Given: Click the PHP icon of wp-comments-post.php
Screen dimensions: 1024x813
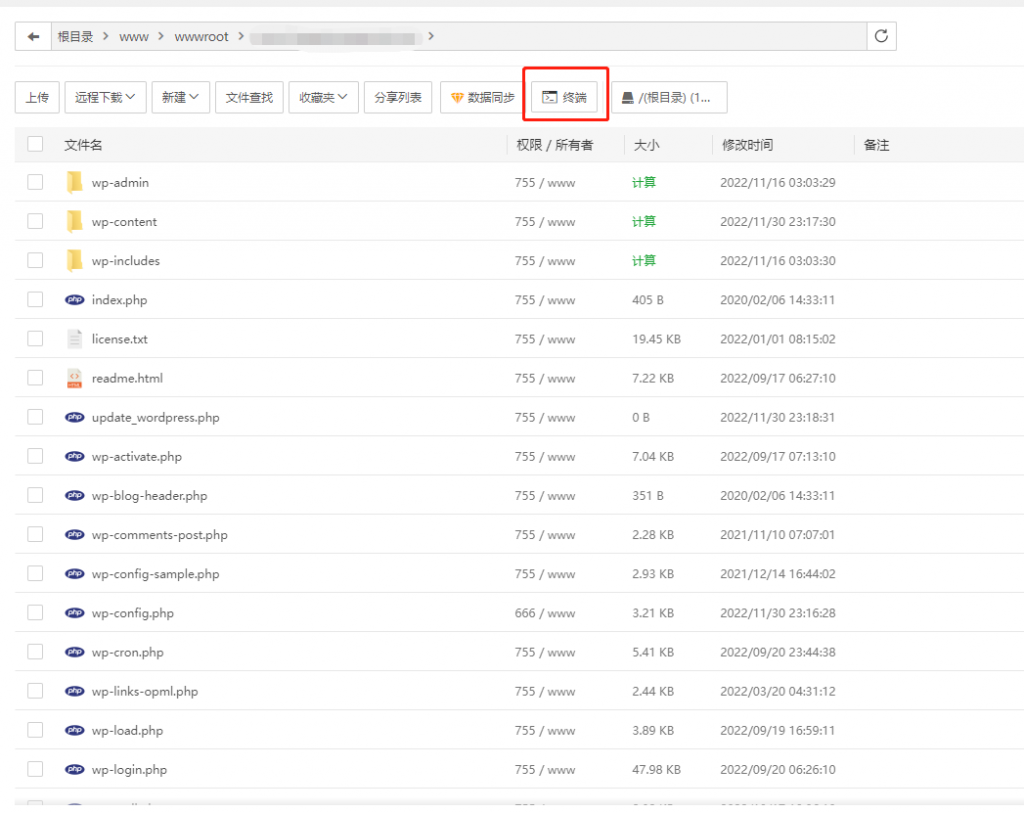Looking at the screenshot, I should pos(74,535).
